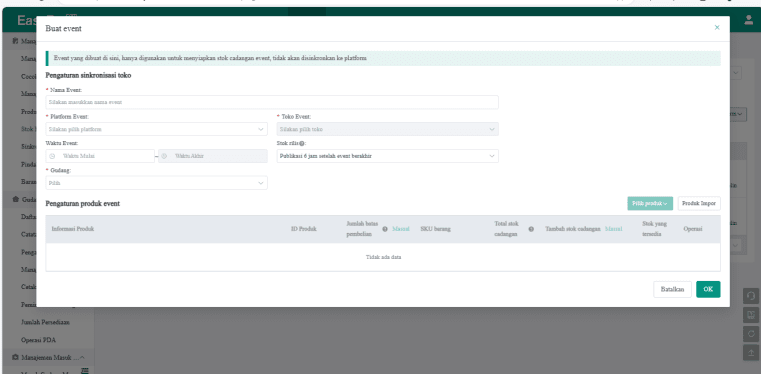Type in the Nama Event field

272,102
